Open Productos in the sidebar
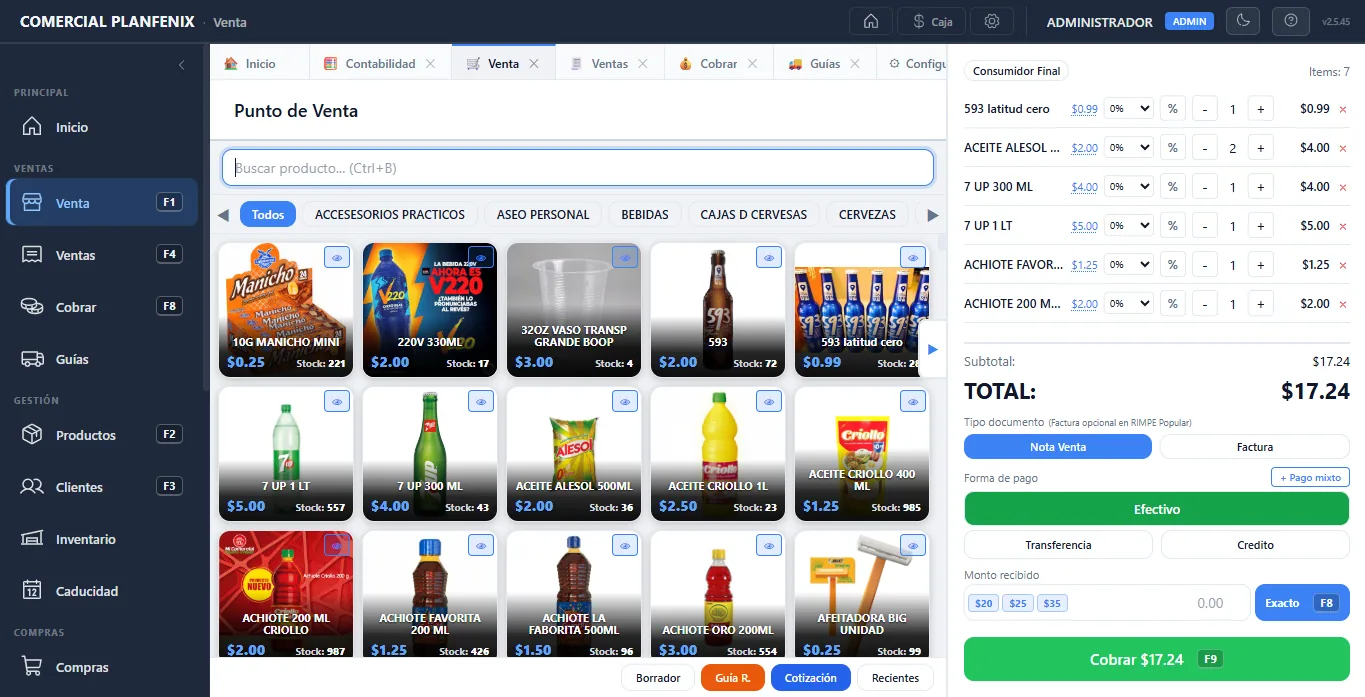This screenshot has width=1365, height=697. pyautogui.click(x=104, y=435)
